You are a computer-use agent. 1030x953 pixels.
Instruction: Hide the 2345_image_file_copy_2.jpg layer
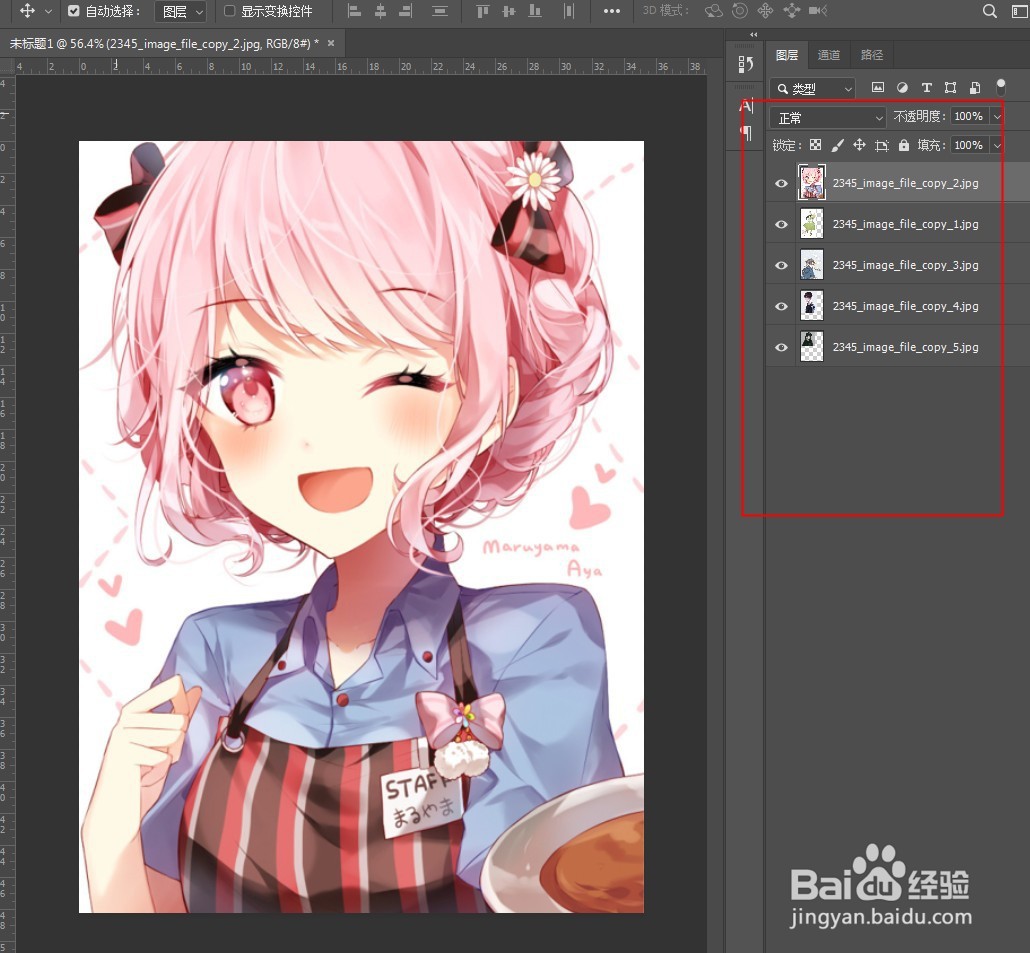coord(781,183)
